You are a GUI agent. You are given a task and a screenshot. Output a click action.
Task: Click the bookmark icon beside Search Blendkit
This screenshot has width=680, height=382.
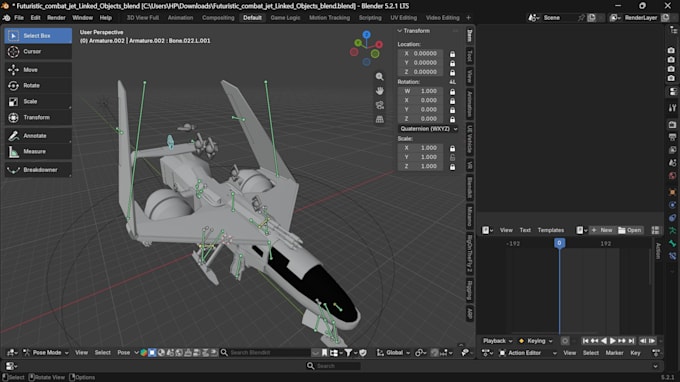pos(324,353)
